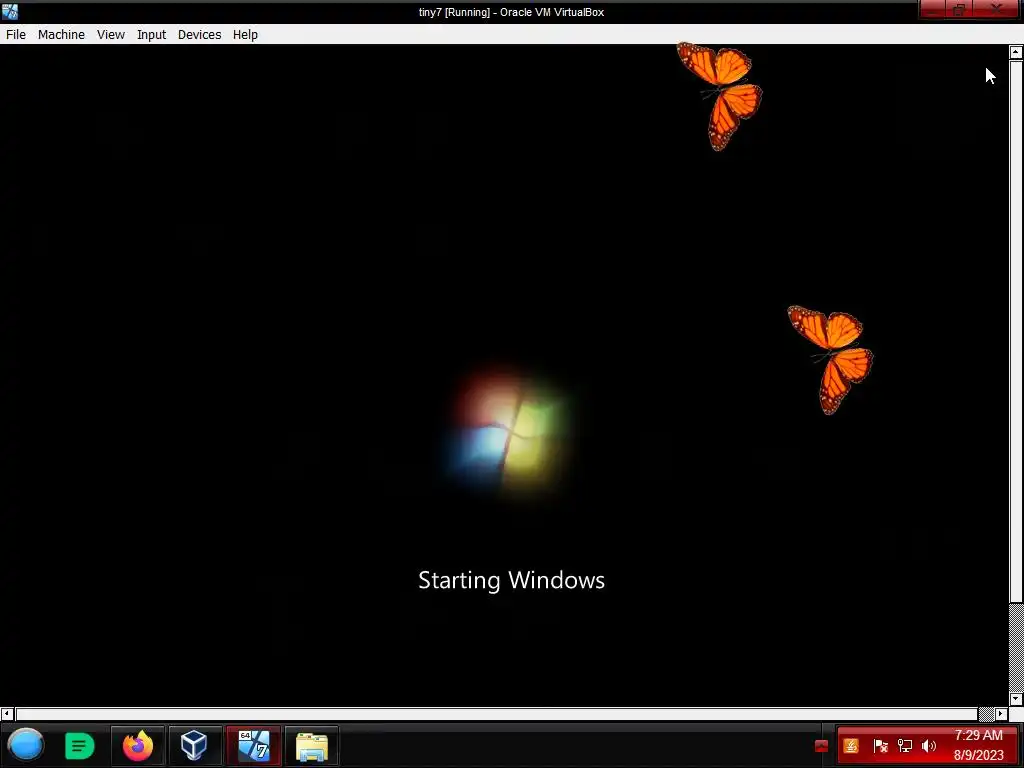
Task: Click the horizontal scrollbar thumb
Action: tap(497, 714)
